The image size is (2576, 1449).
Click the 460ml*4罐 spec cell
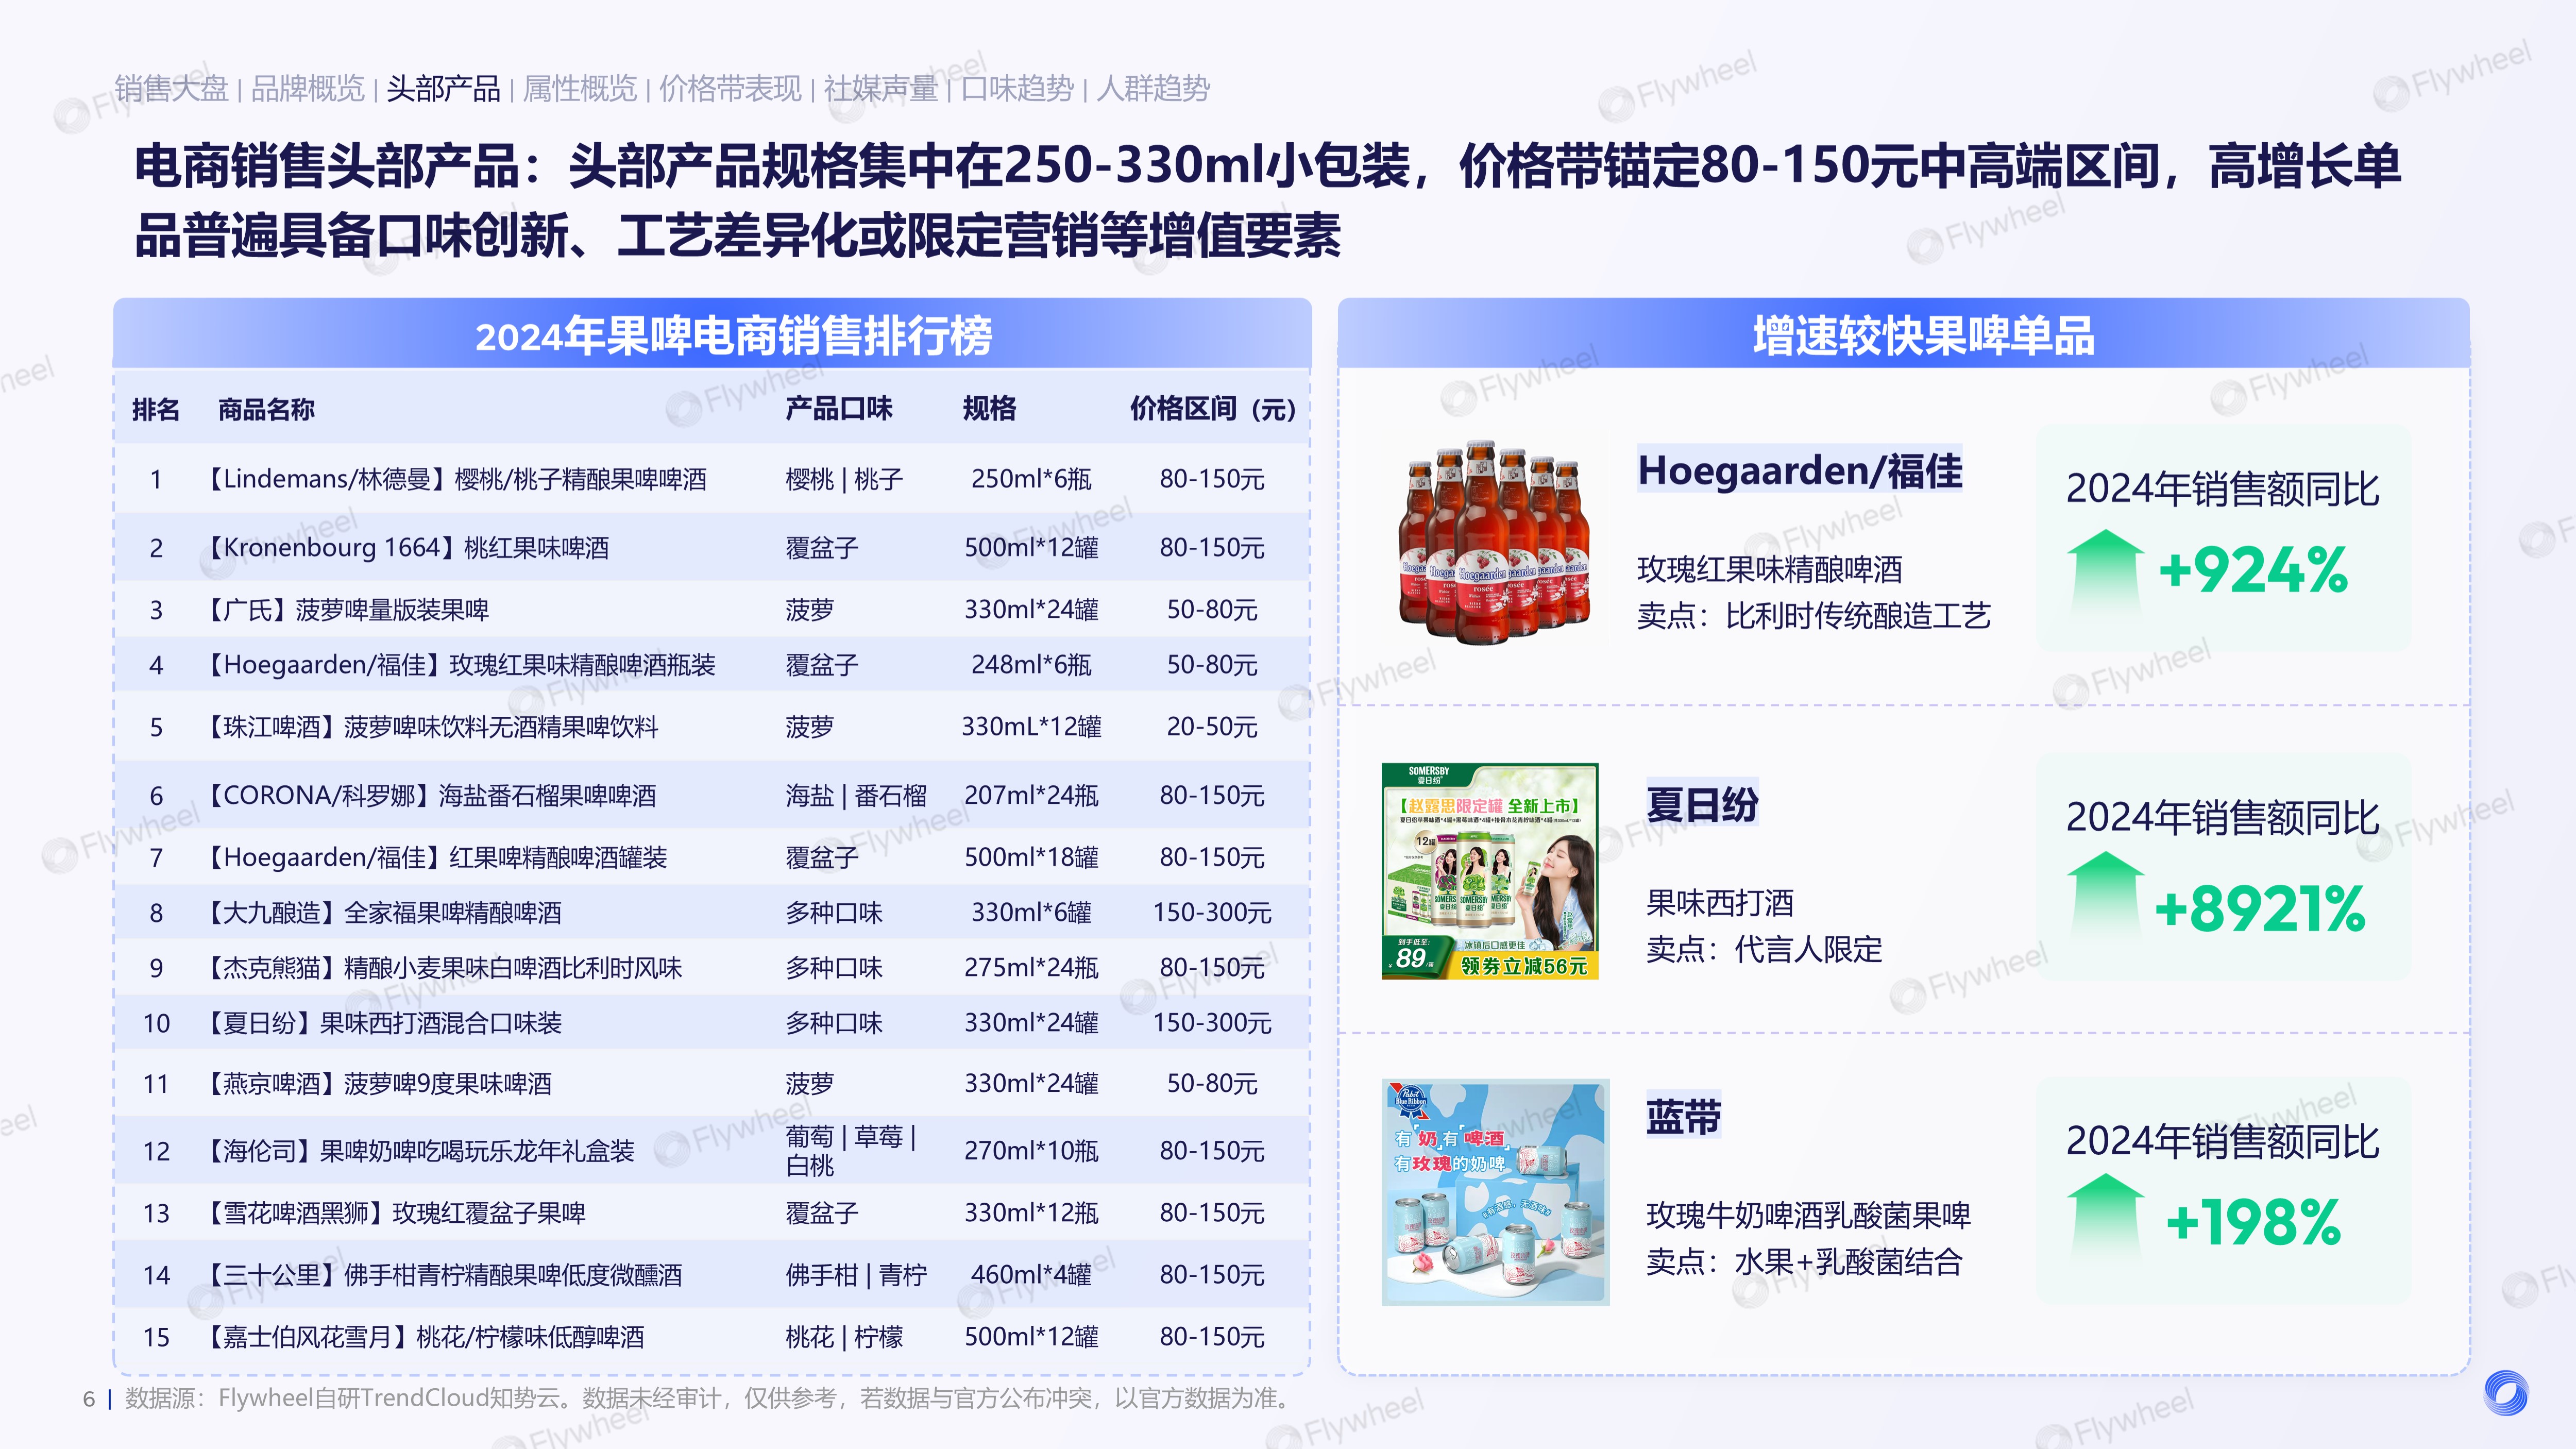click(1031, 1275)
